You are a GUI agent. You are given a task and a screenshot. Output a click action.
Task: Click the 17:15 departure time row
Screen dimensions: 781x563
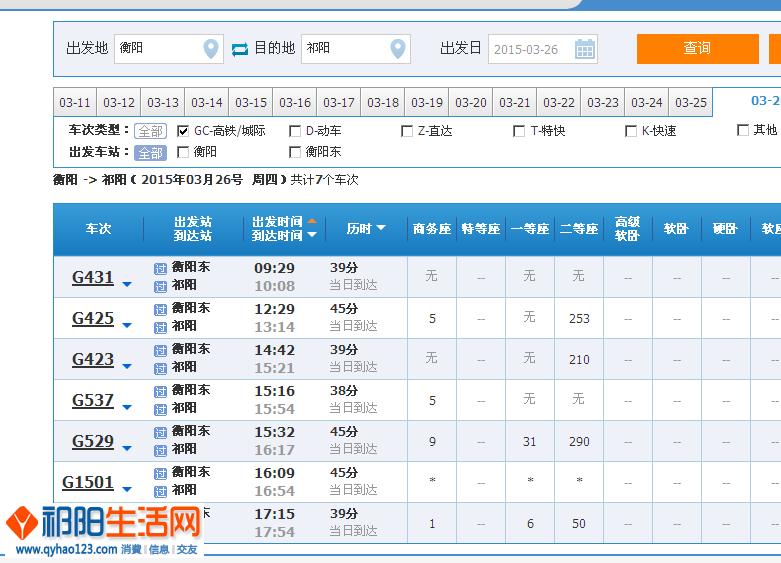[274, 514]
